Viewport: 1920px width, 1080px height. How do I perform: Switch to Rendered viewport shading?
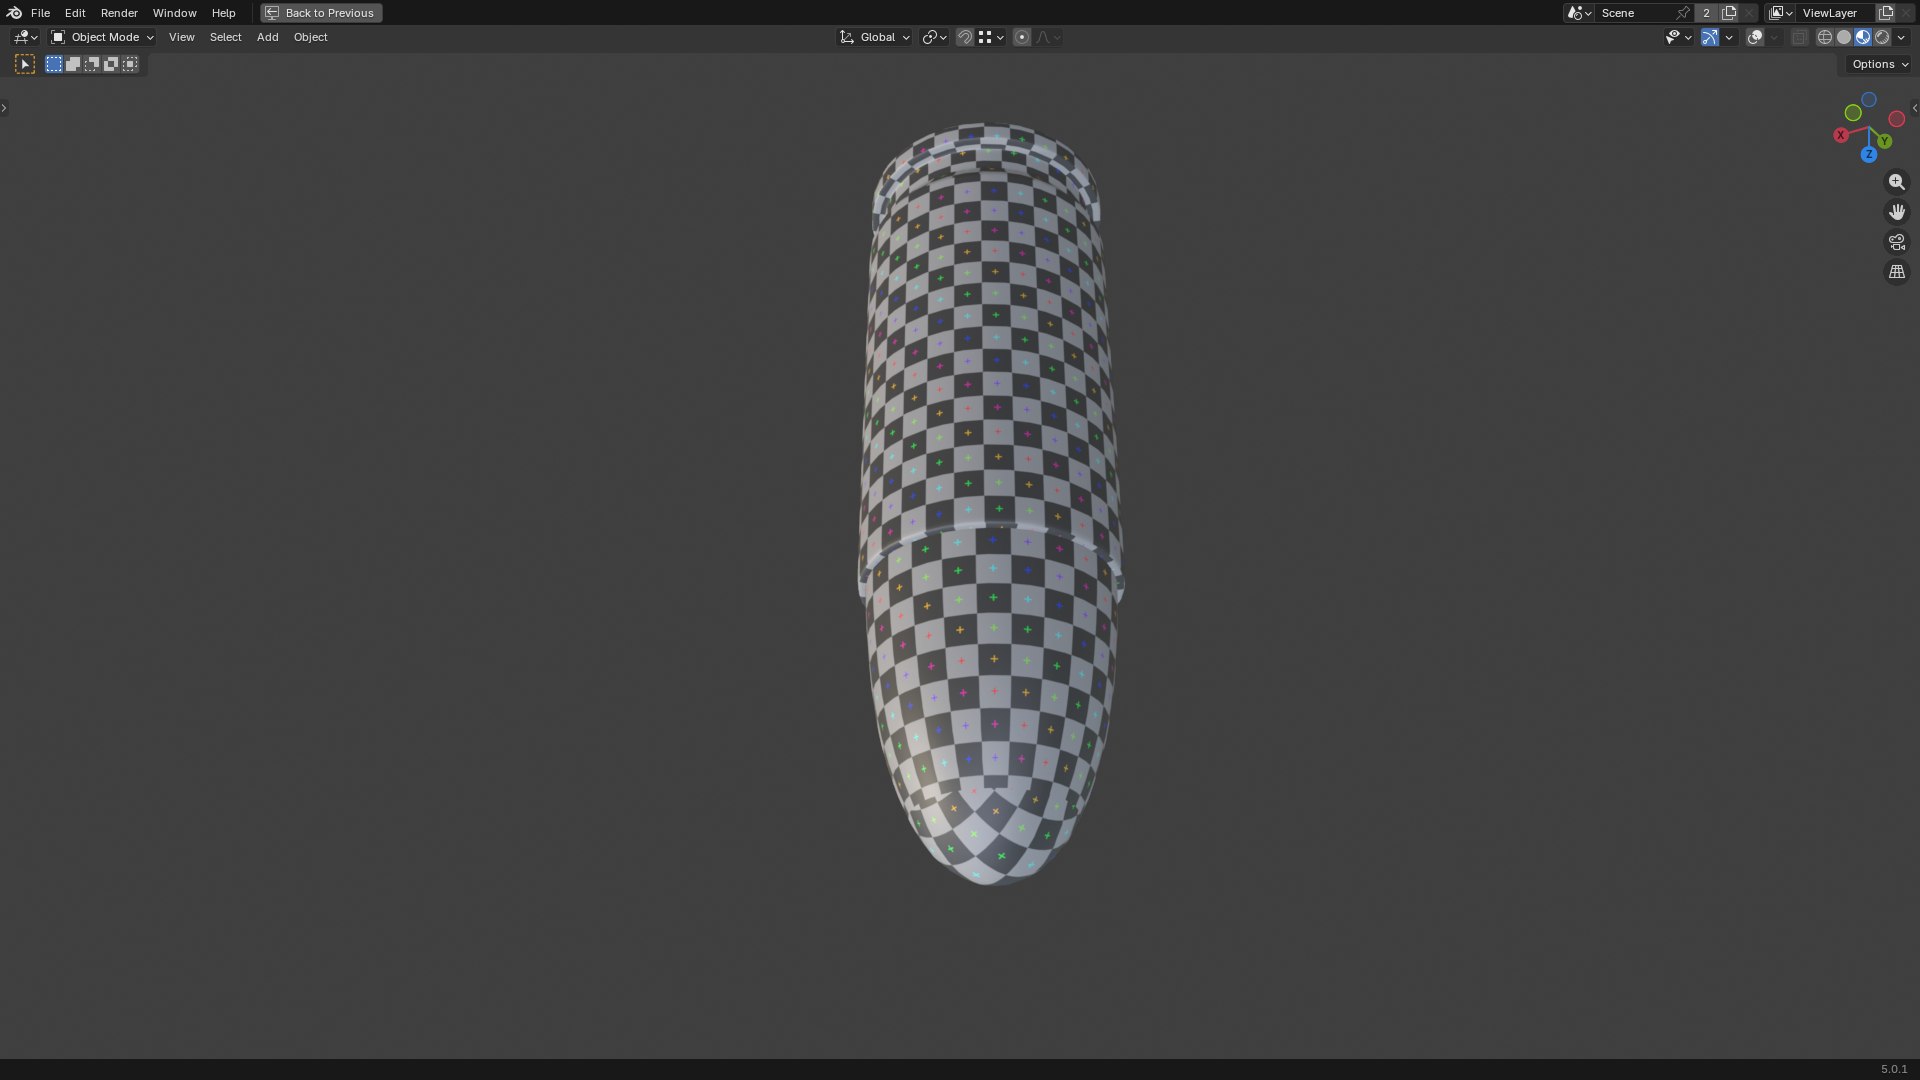coord(1882,37)
